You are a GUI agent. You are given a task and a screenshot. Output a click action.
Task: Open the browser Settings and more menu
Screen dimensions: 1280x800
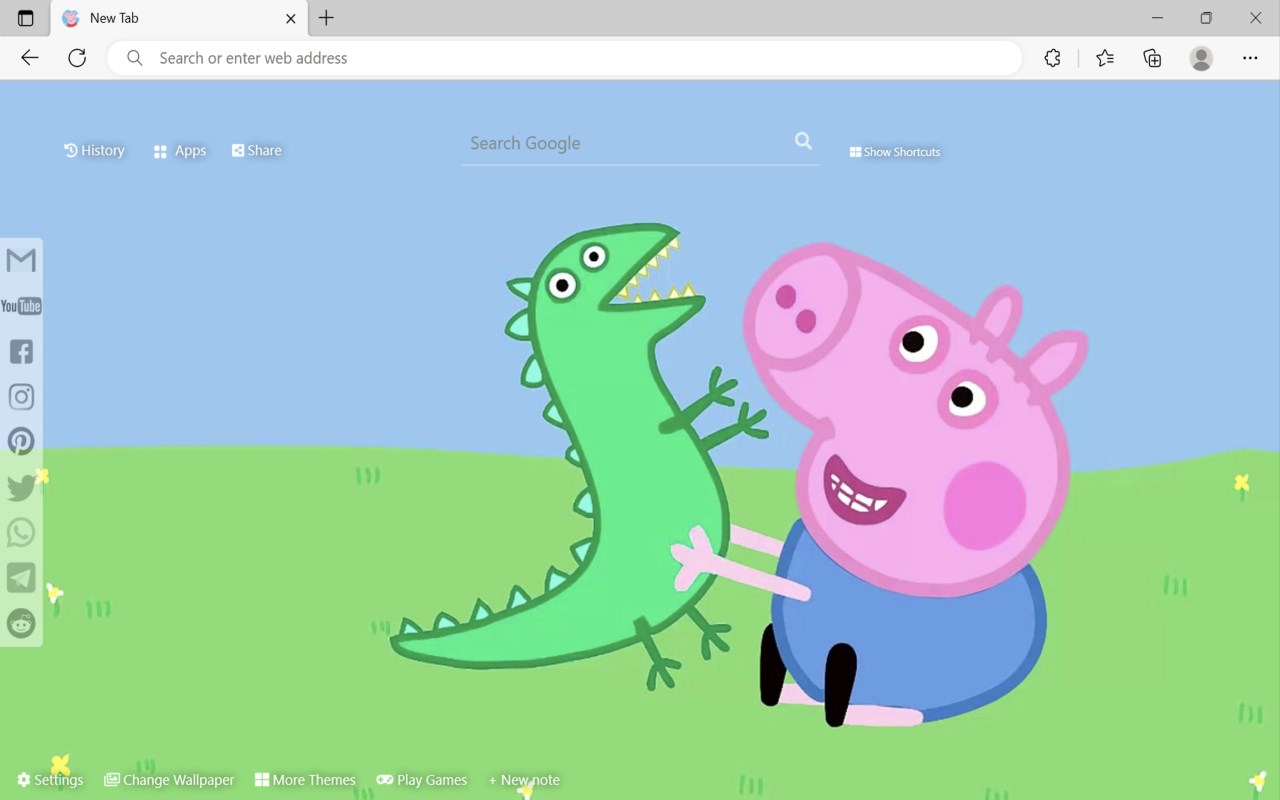(1250, 58)
